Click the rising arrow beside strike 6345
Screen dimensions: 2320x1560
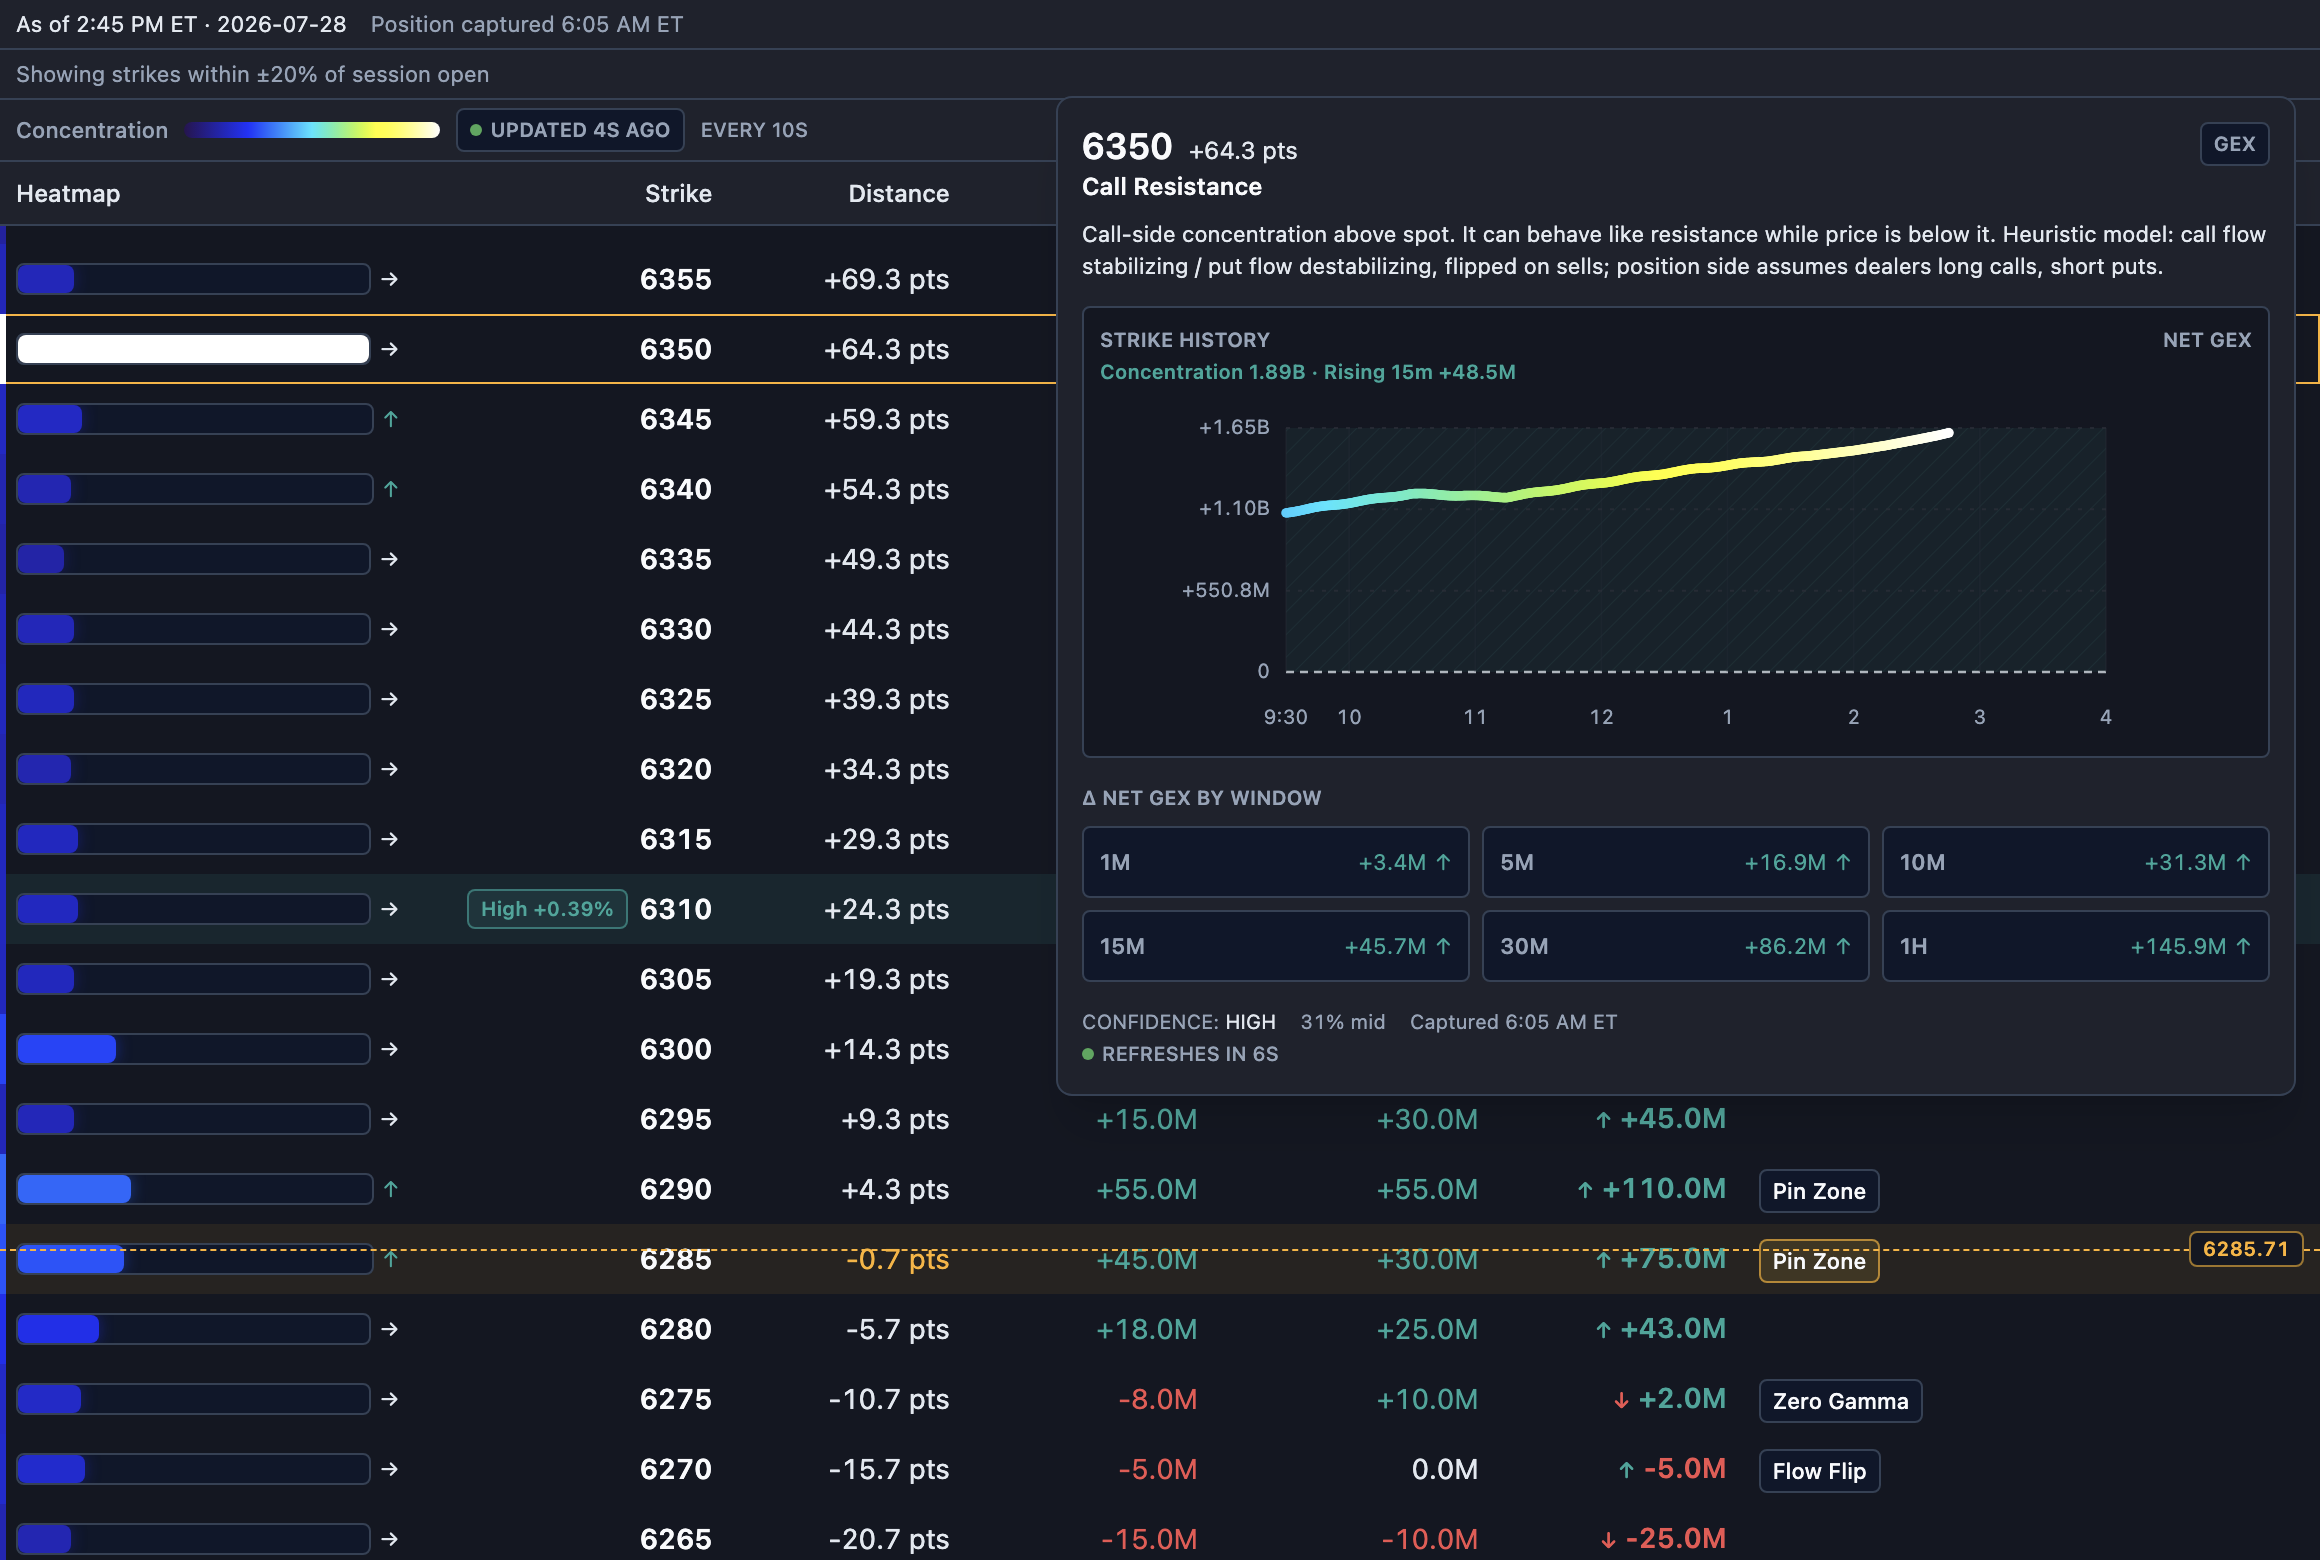[x=391, y=419]
